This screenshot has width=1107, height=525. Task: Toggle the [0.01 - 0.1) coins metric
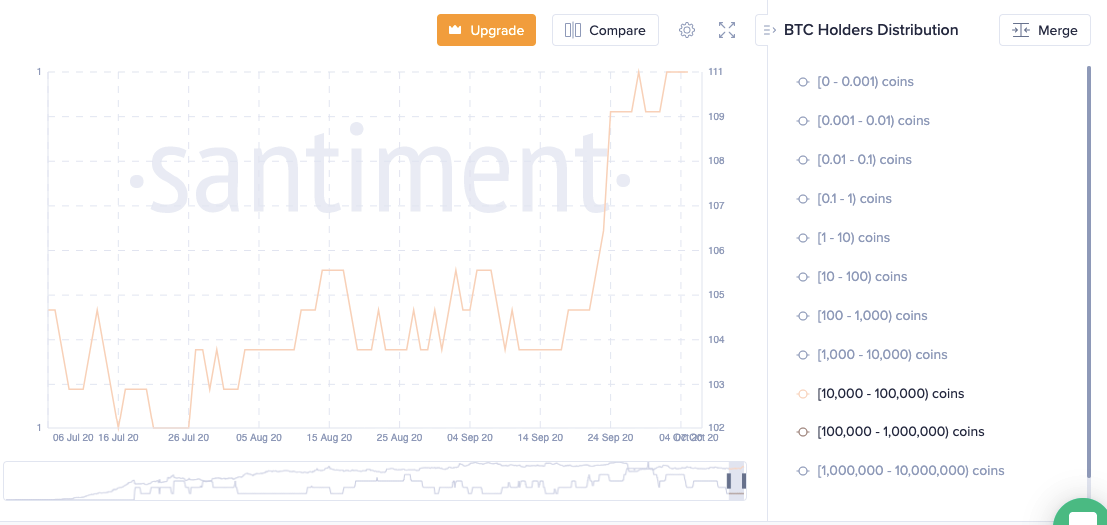pyautogui.click(x=854, y=159)
